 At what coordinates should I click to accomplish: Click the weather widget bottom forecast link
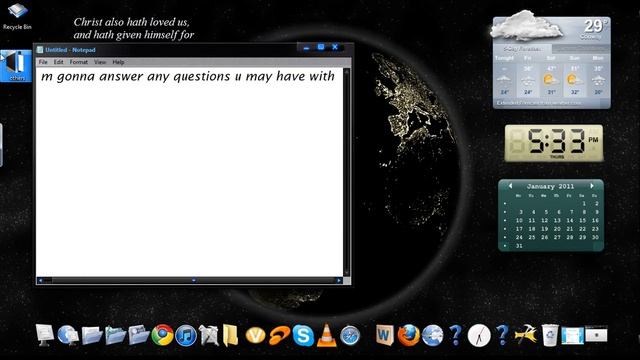pos(539,103)
